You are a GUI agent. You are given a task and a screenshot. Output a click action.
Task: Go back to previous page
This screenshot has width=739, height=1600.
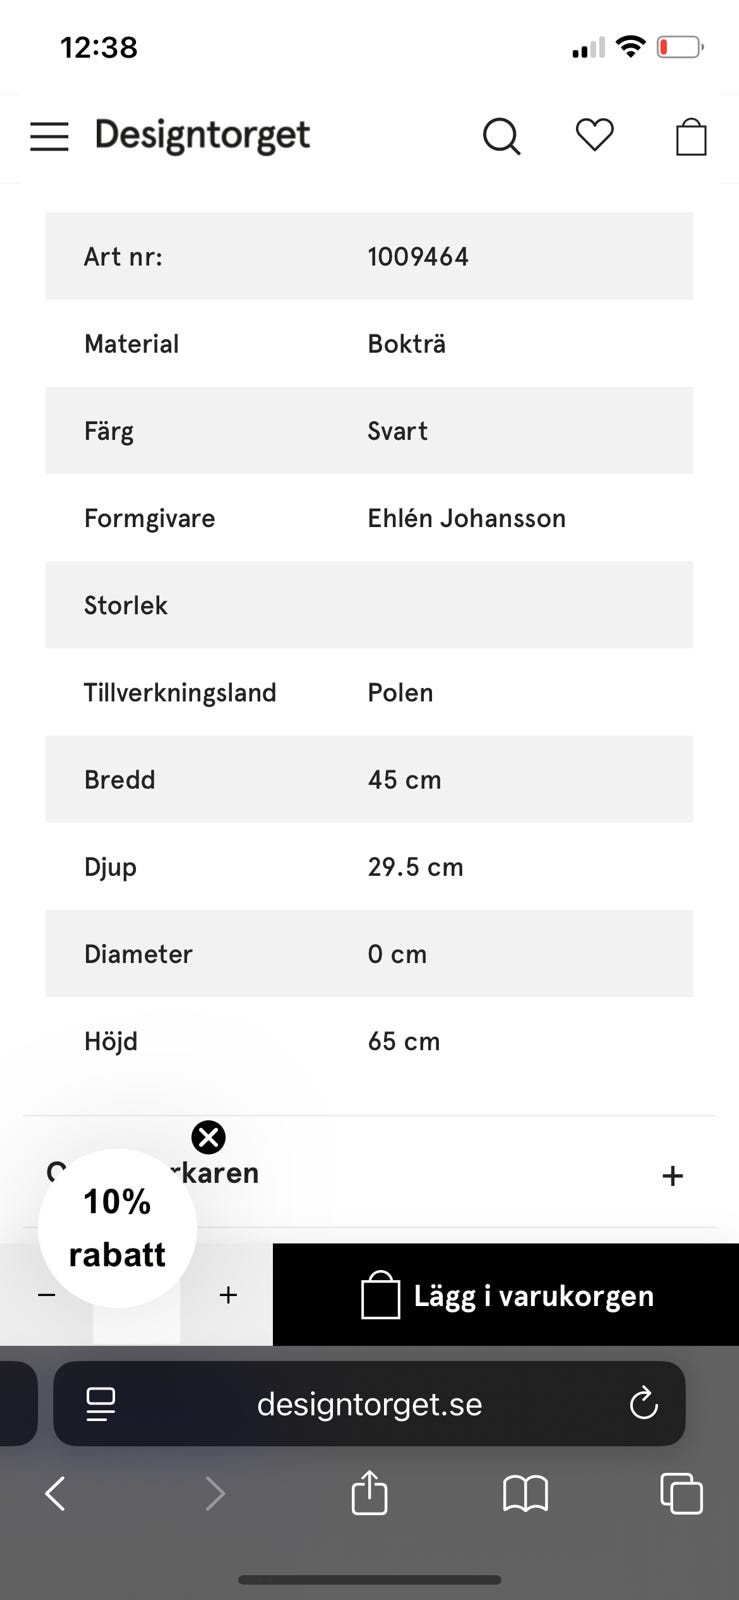[x=56, y=1494]
